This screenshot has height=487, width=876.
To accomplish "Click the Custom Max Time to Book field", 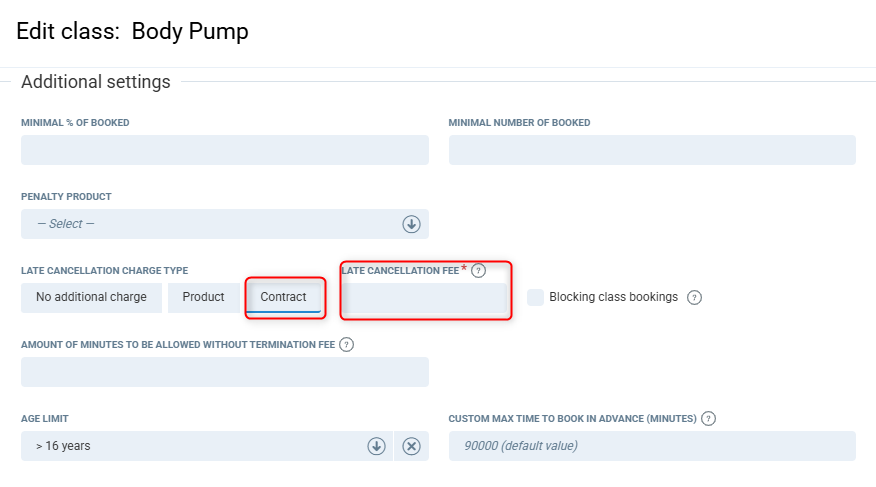I will click(x=652, y=446).
